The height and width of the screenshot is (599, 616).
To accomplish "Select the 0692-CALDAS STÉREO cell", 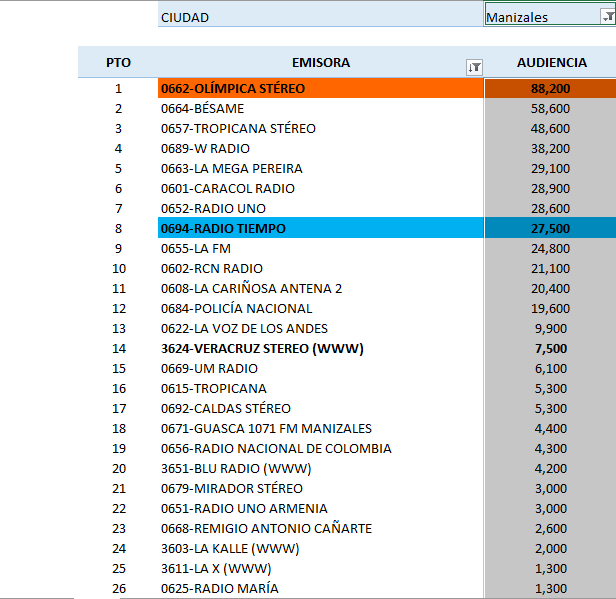I will click(321, 409).
